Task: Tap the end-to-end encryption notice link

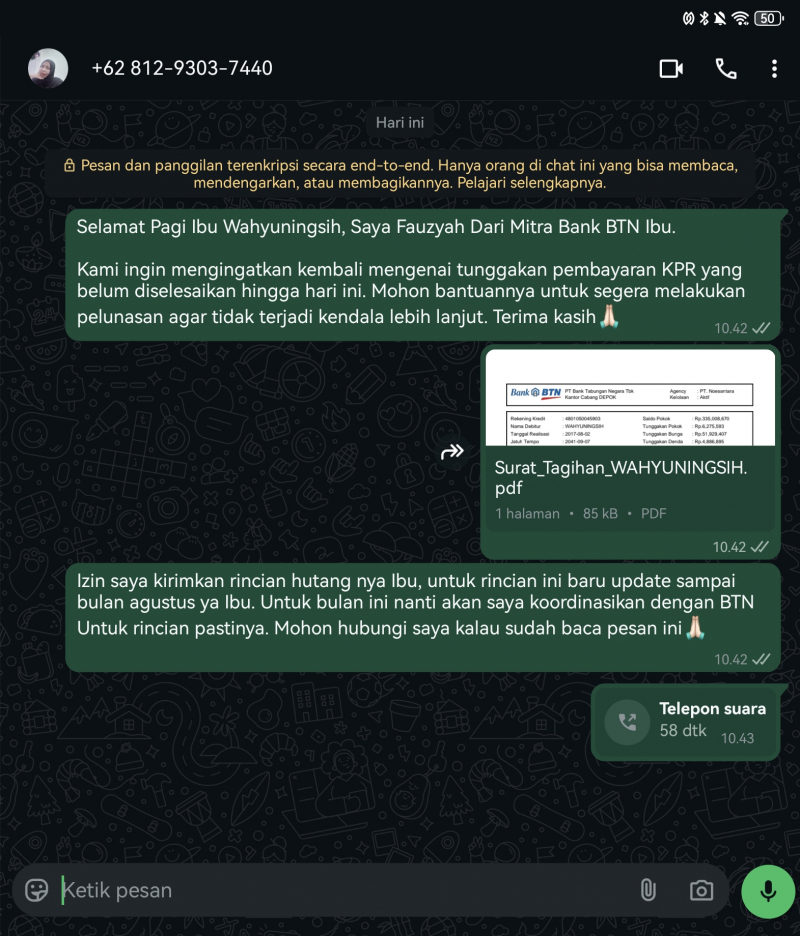Action: 400,174
